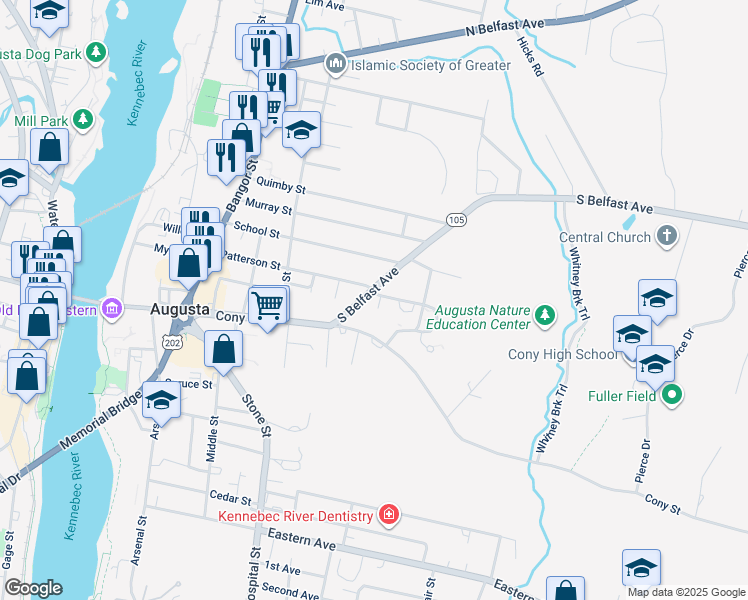748x600 pixels.
Task: Click the restaurant marker near Quimby St
Action: pyautogui.click(x=227, y=161)
